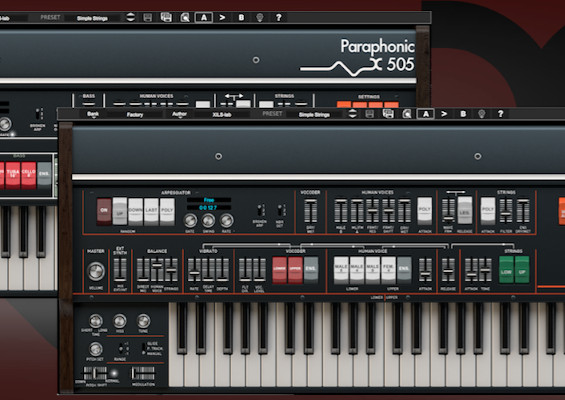Click the strings green UP button
Image resolution: width=565 pixels, height=400 pixels.
522,270
